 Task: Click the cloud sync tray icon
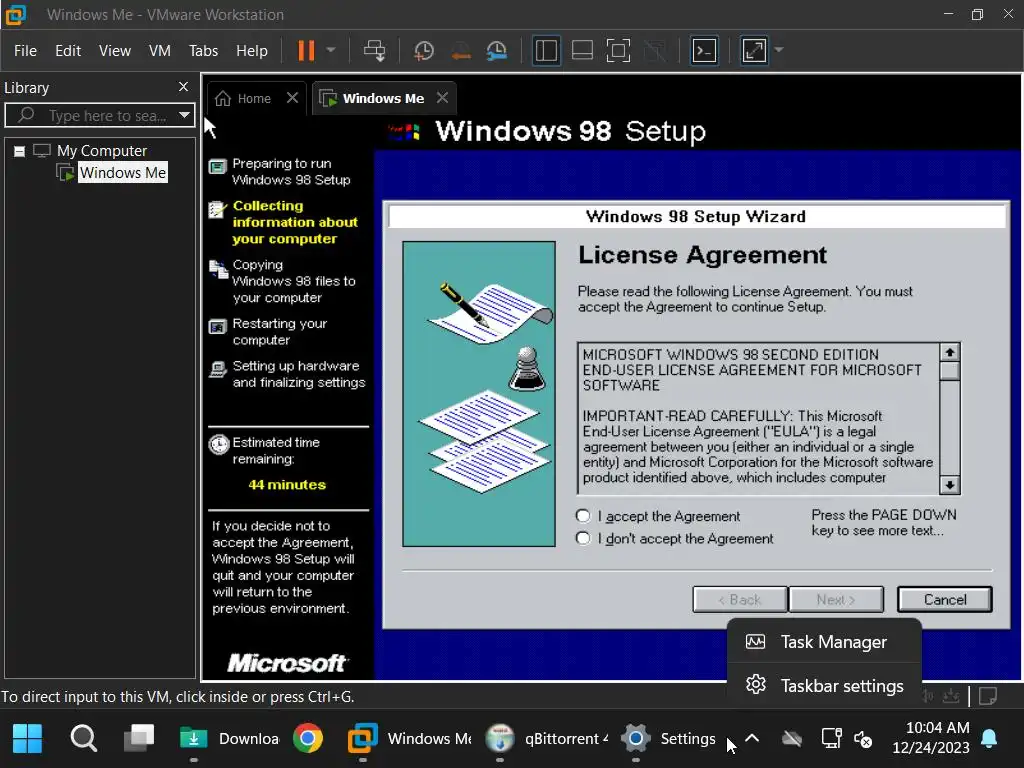[x=792, y=739]
